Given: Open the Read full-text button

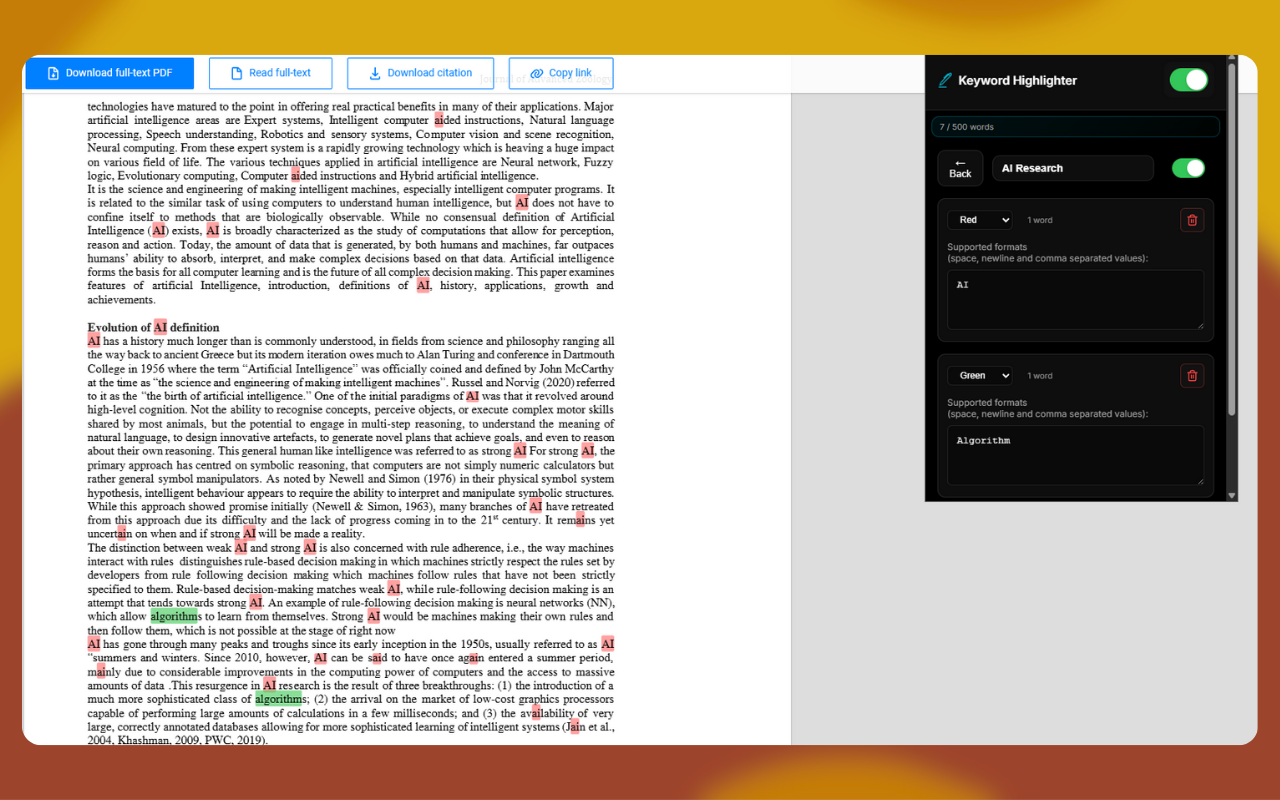Looking at the screenshot, I should (x=270, y=73).
